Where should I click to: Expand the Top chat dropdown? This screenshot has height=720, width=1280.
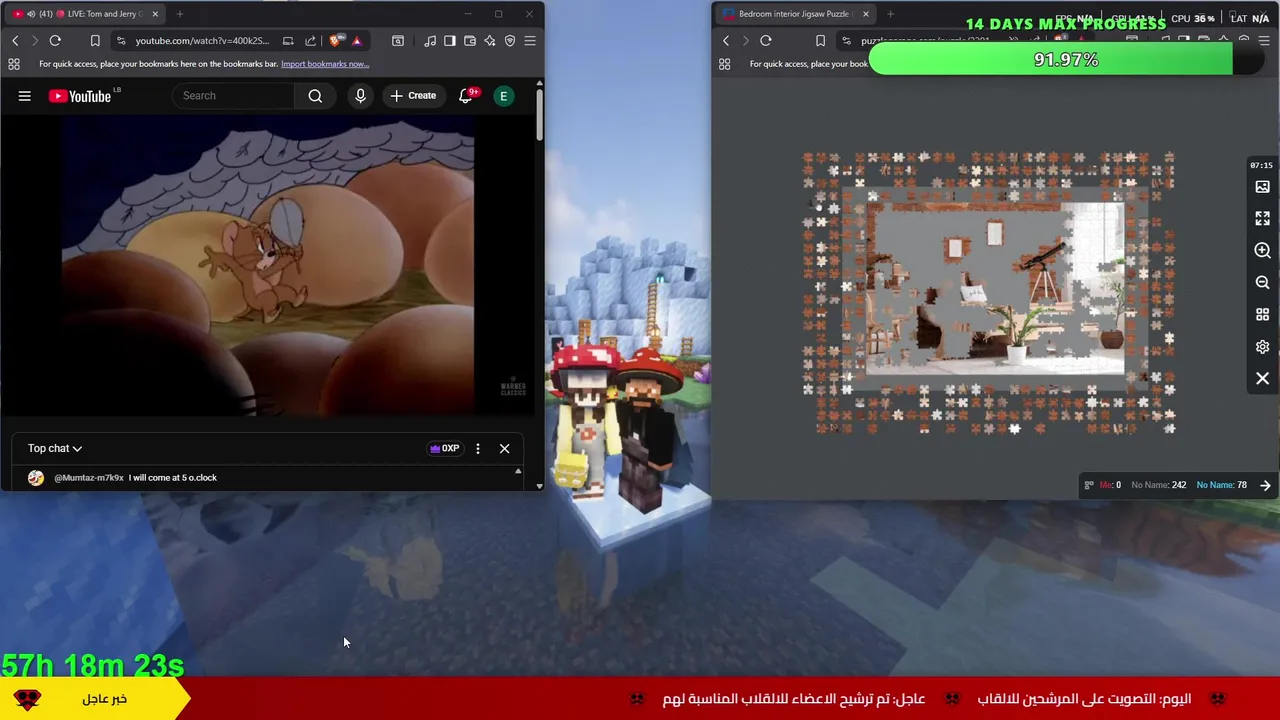[x=55, y=449]
